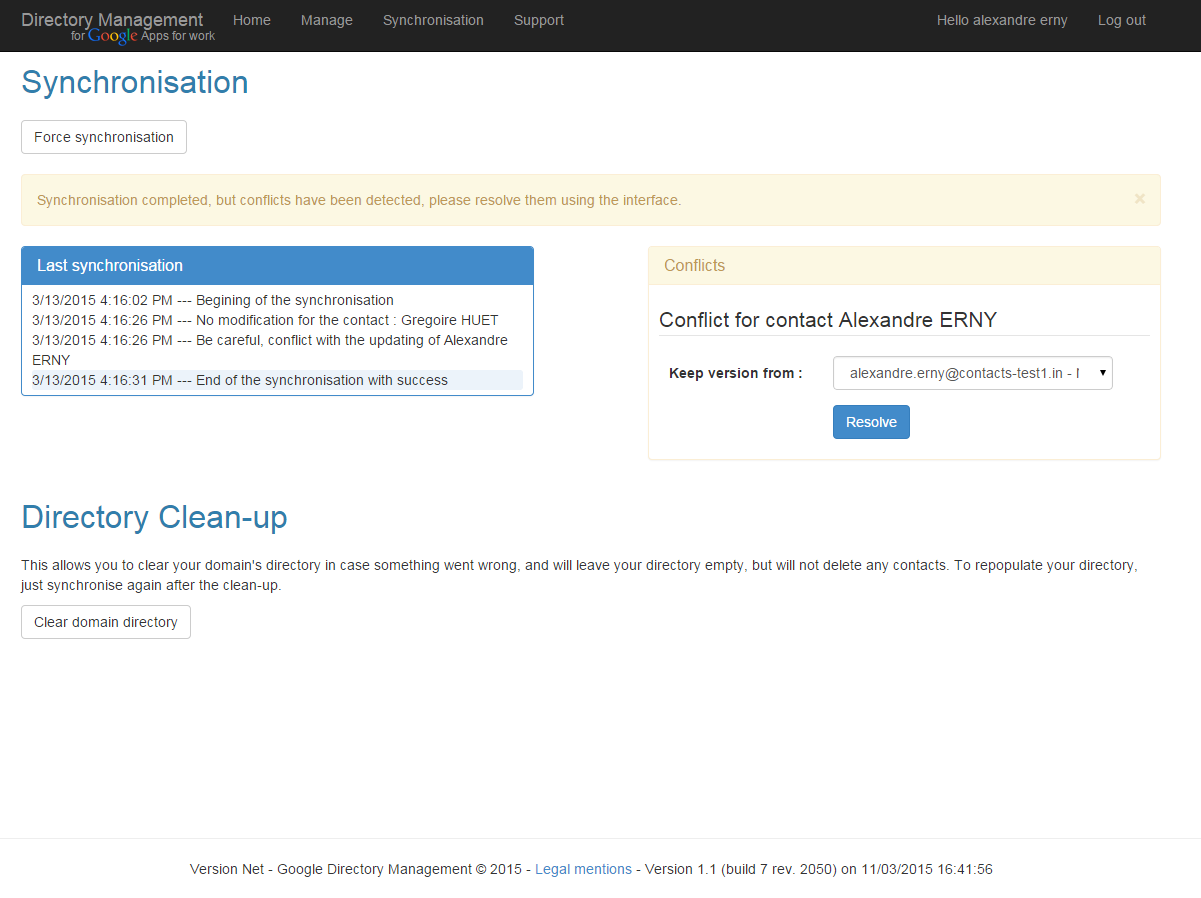This screenshot has height=898, width=1201.
Task: Log out of the application
Action: click(x=1122, y=20)
